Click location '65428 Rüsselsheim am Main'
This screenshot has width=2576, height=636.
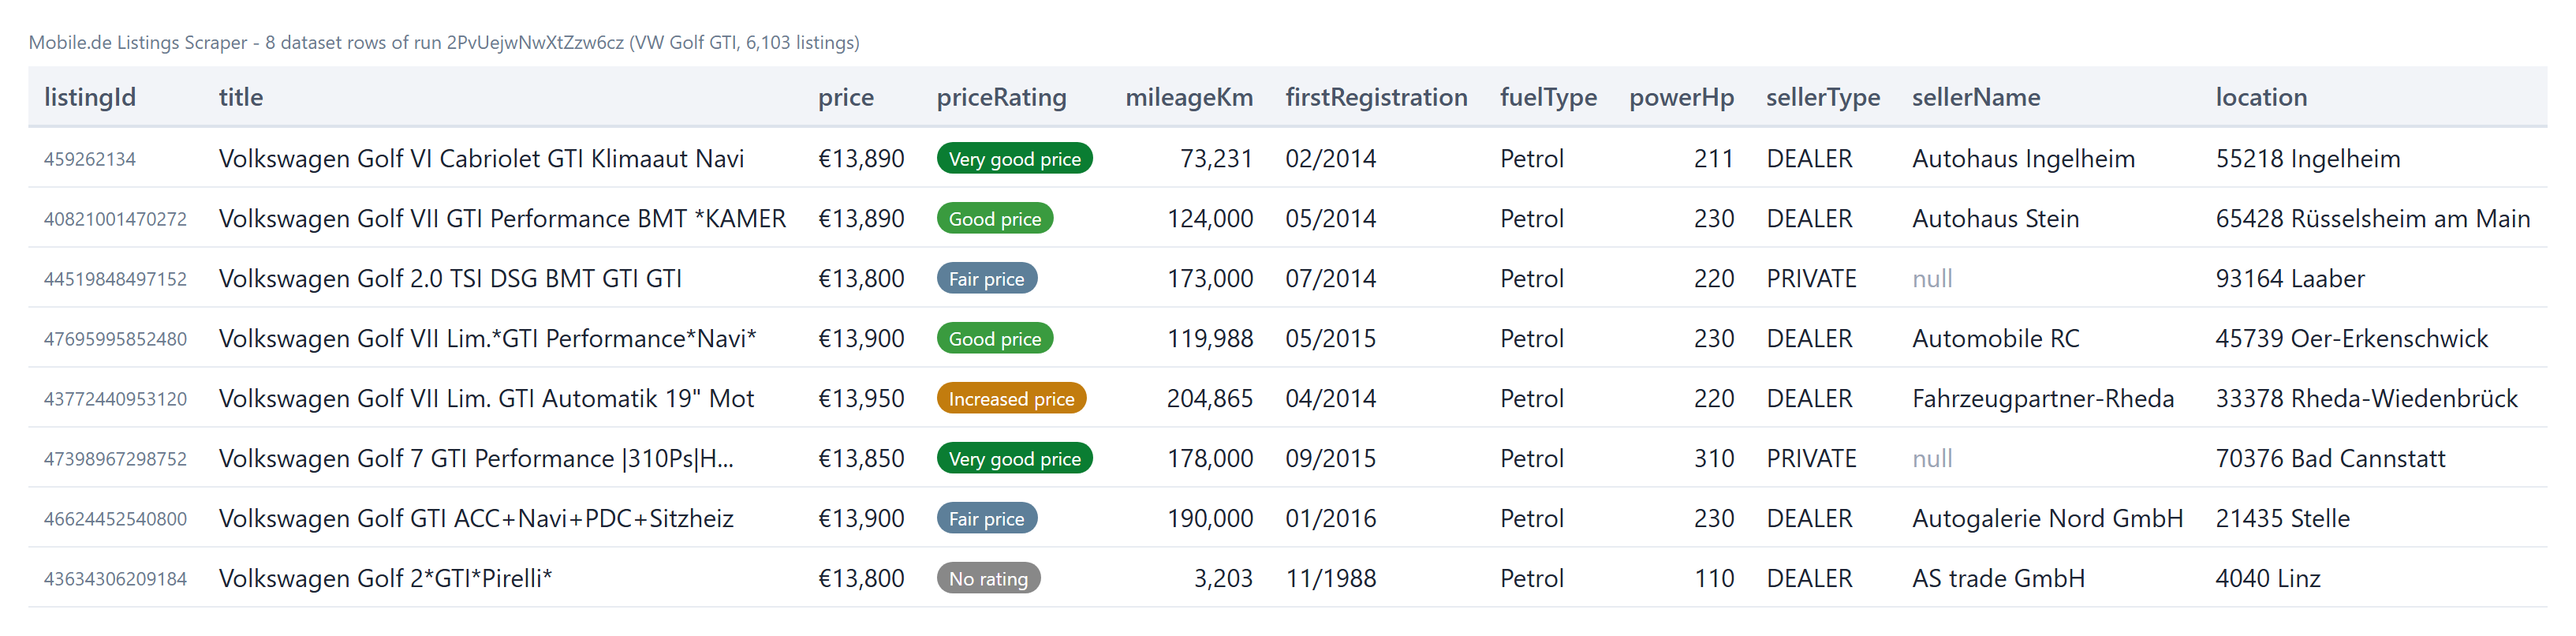point(2372,219)
